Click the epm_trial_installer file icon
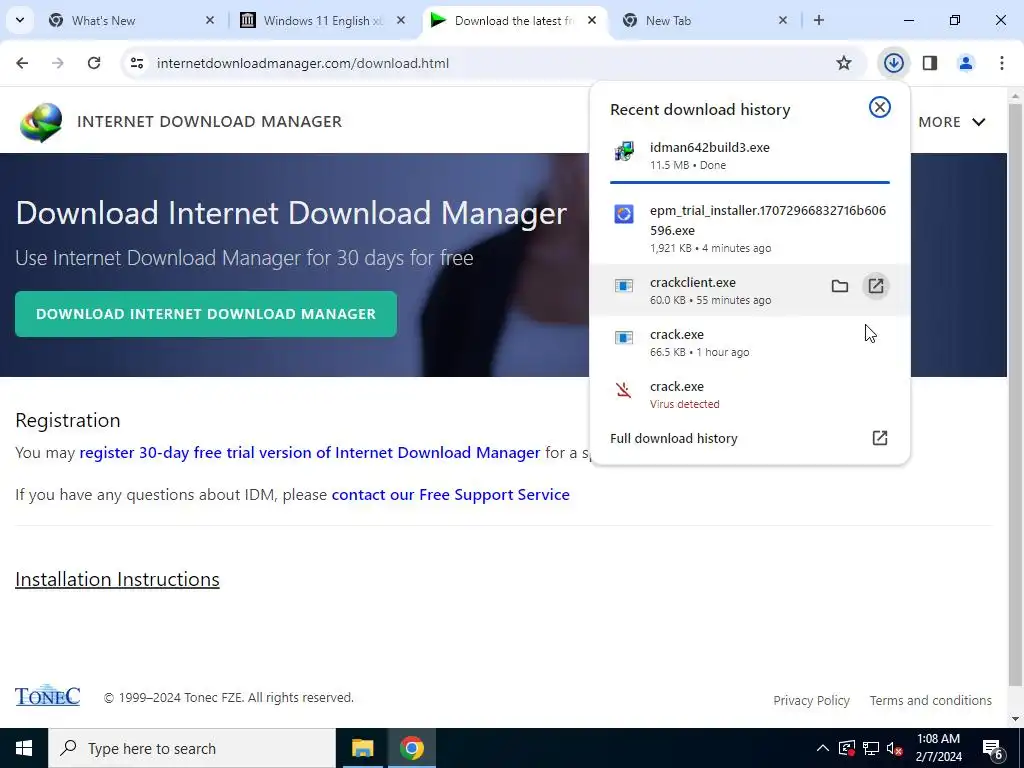1024x768 pixels. [x=624, y=214]
